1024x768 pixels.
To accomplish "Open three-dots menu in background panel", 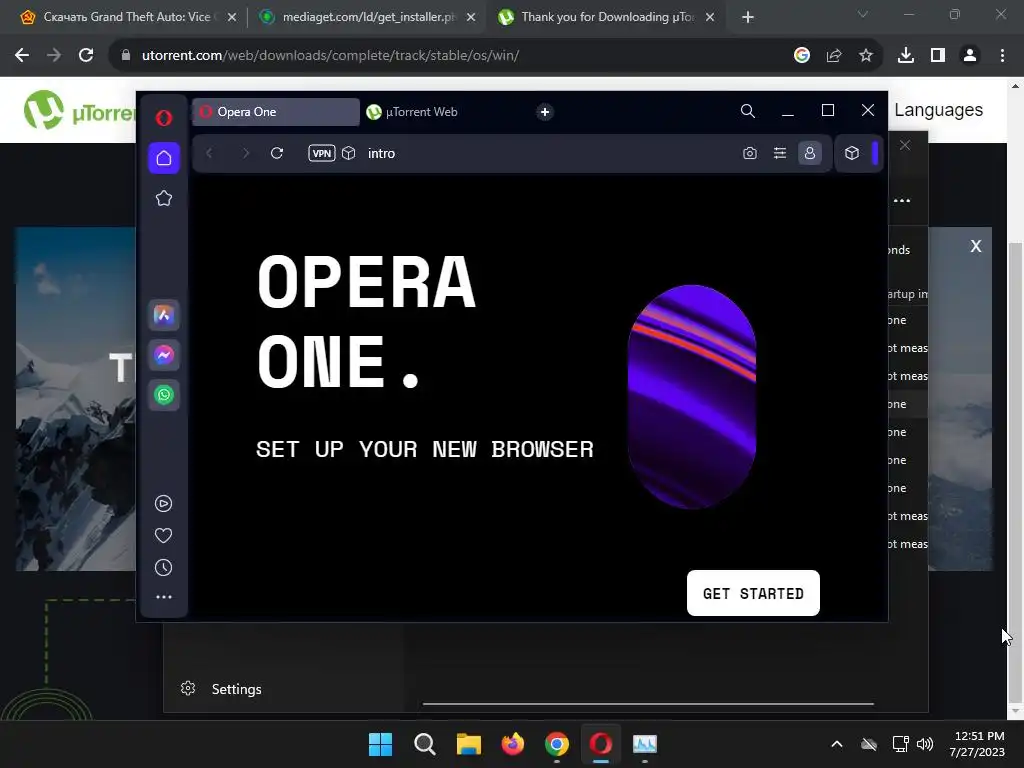I will [902, 200].
